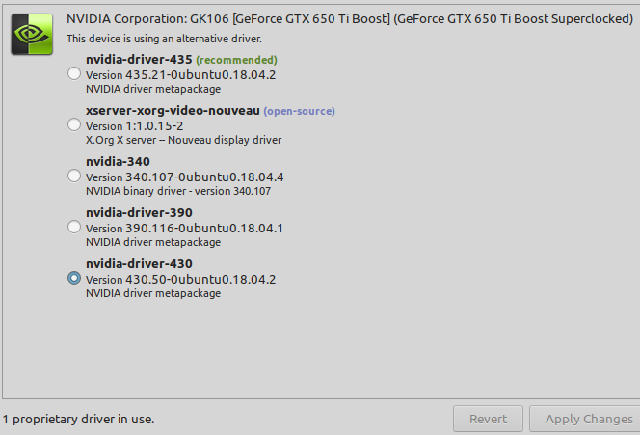This screenshot has height=435, width=640.
Task: Click the nvidia-driver-430 name label
Action: (x=139, y=264)
